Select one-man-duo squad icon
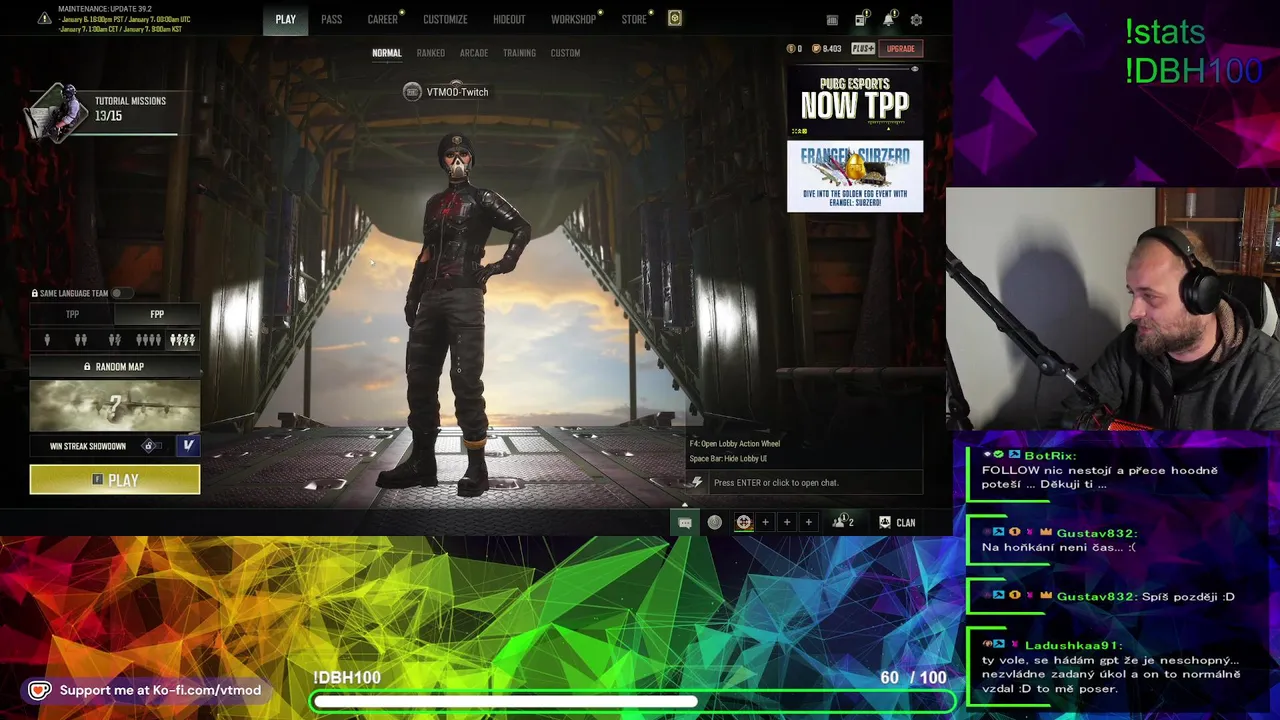1280x720 pixels. pos(115,340)
